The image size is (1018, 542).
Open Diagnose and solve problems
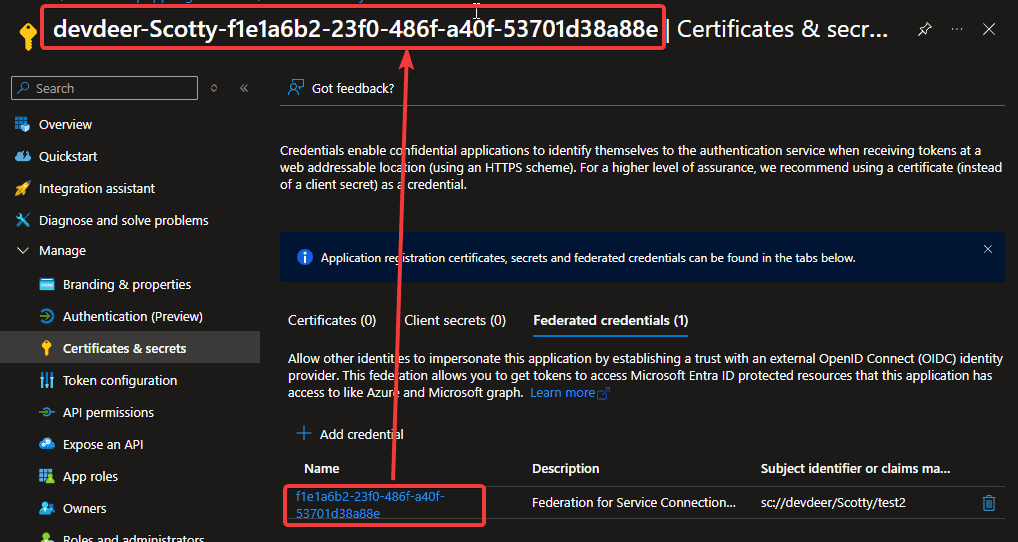123,220
